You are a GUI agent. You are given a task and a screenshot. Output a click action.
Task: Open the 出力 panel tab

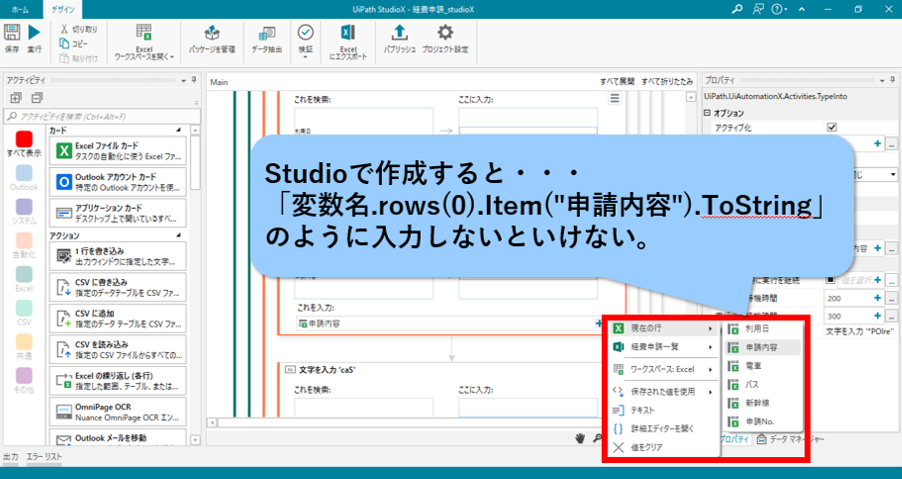pos(11,457)
